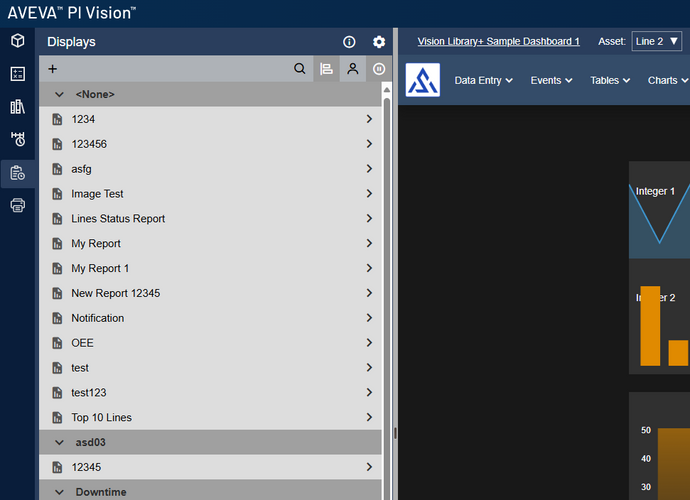Viewport: 690px width, 500px height.
Task: Open the Assets cube icon in sidebar
Action: (x=18, y=40)
